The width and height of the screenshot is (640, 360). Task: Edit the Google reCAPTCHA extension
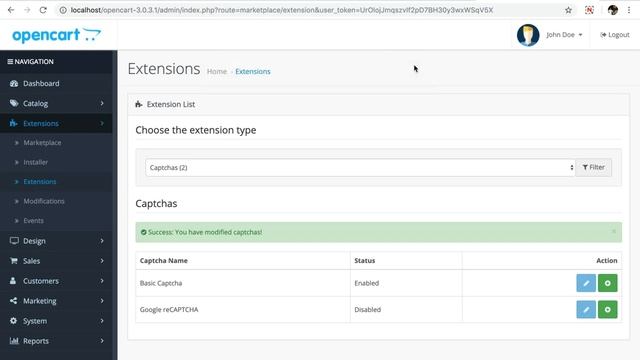click(586, 310)
